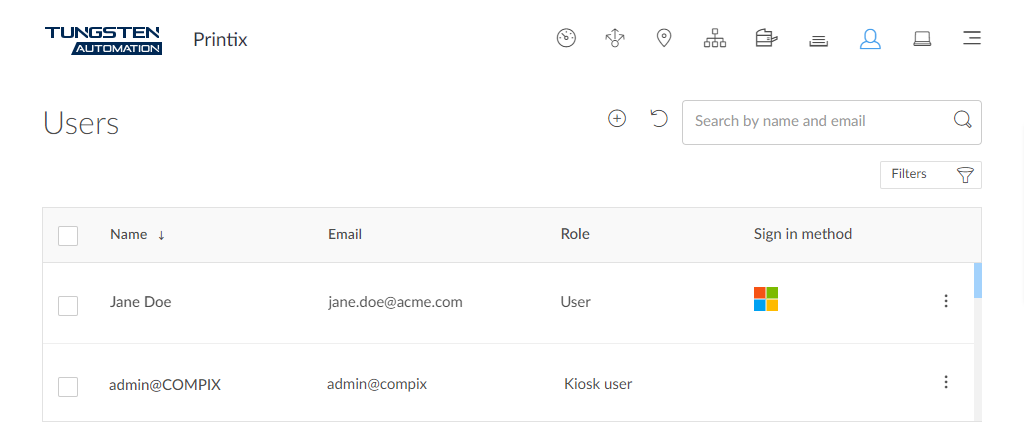Select all users with header checkbox
Image resolution: width=1024 pixels, height=444 pixels.
[x=68, y=236]
